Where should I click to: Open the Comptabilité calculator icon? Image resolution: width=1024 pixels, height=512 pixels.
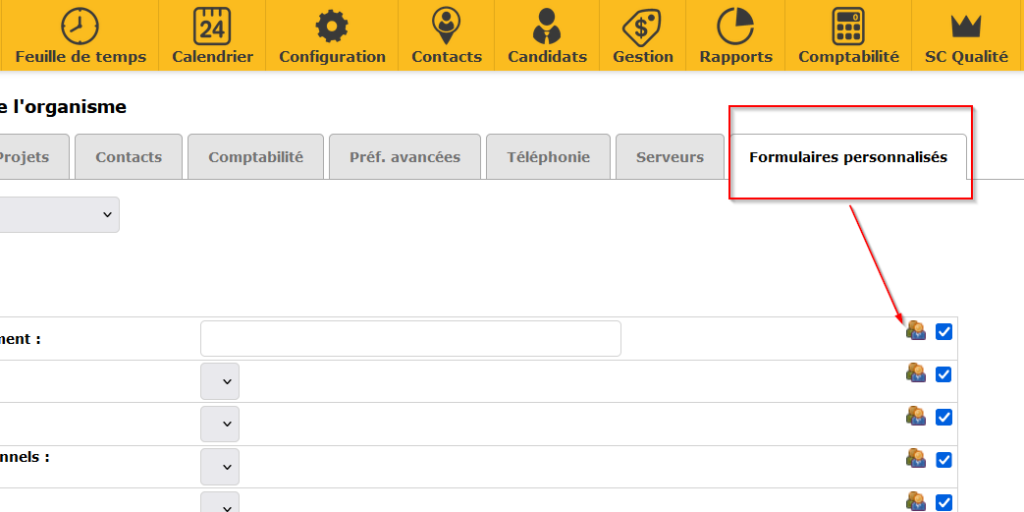click(x=848, y=26)
